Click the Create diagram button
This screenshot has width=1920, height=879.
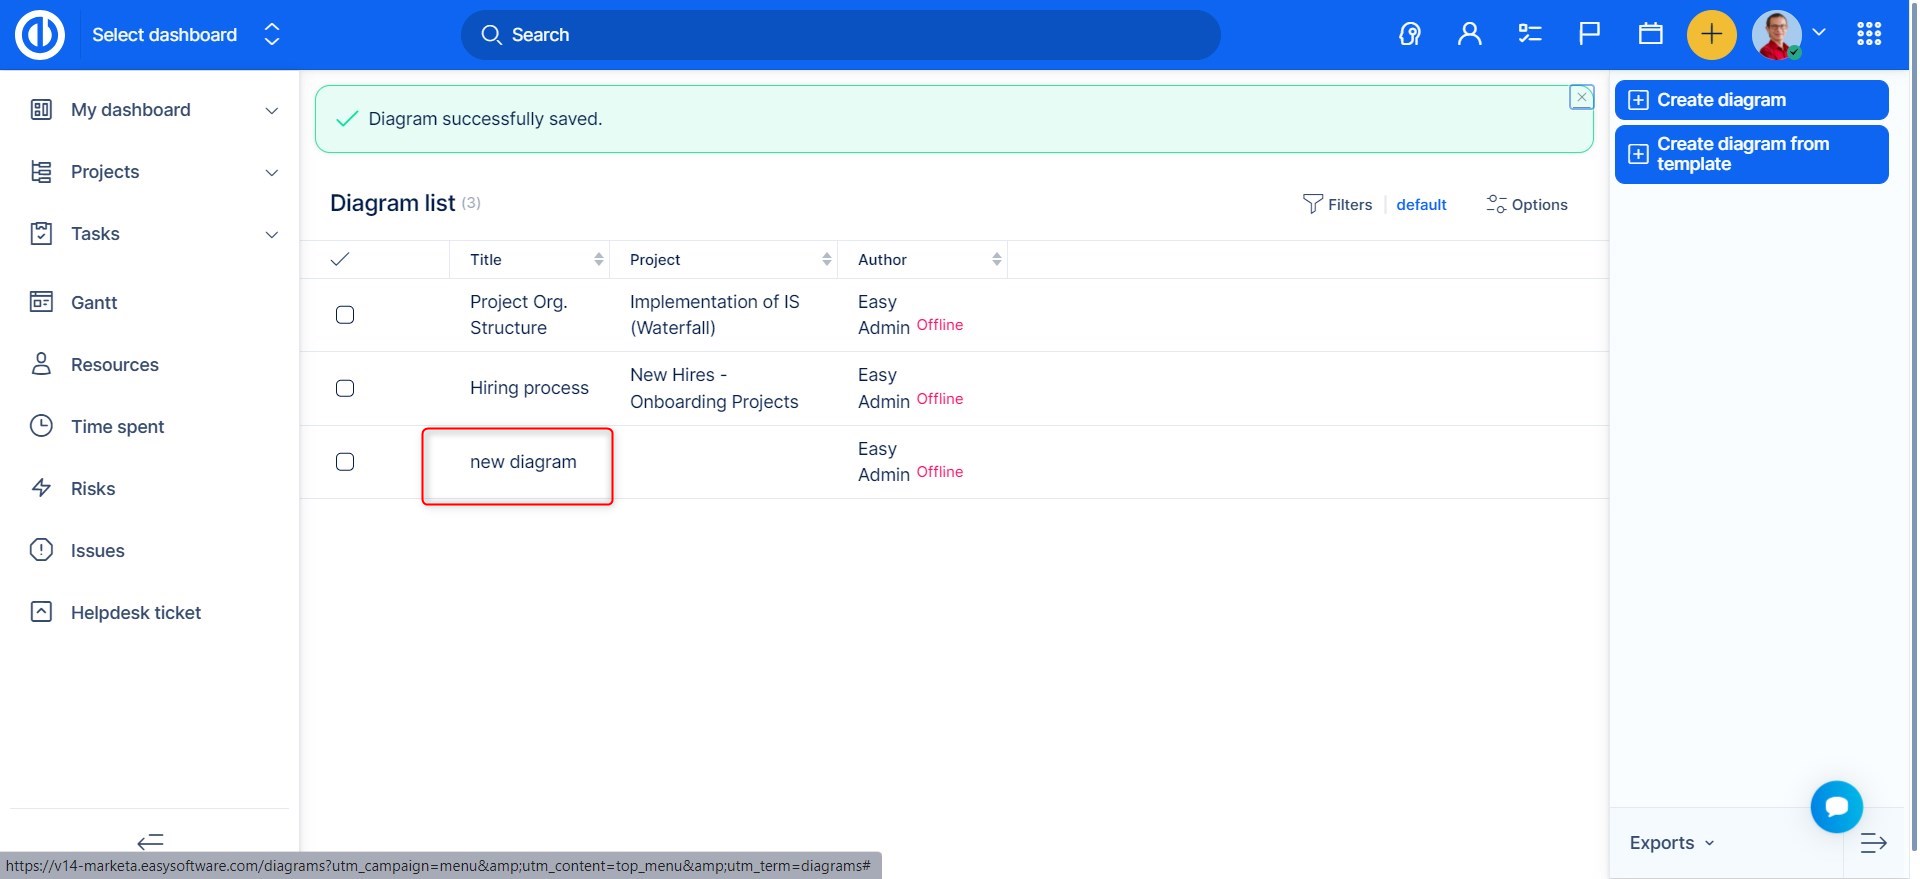point(1750,100)
